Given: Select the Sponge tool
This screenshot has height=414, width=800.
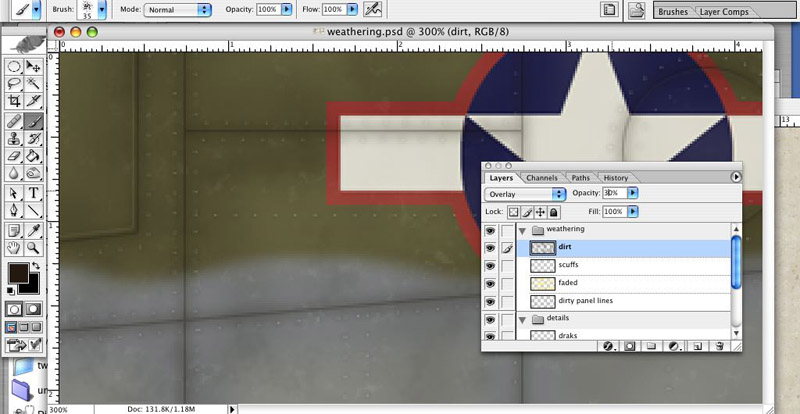Looking at the screenshot, I should [34, 173].
